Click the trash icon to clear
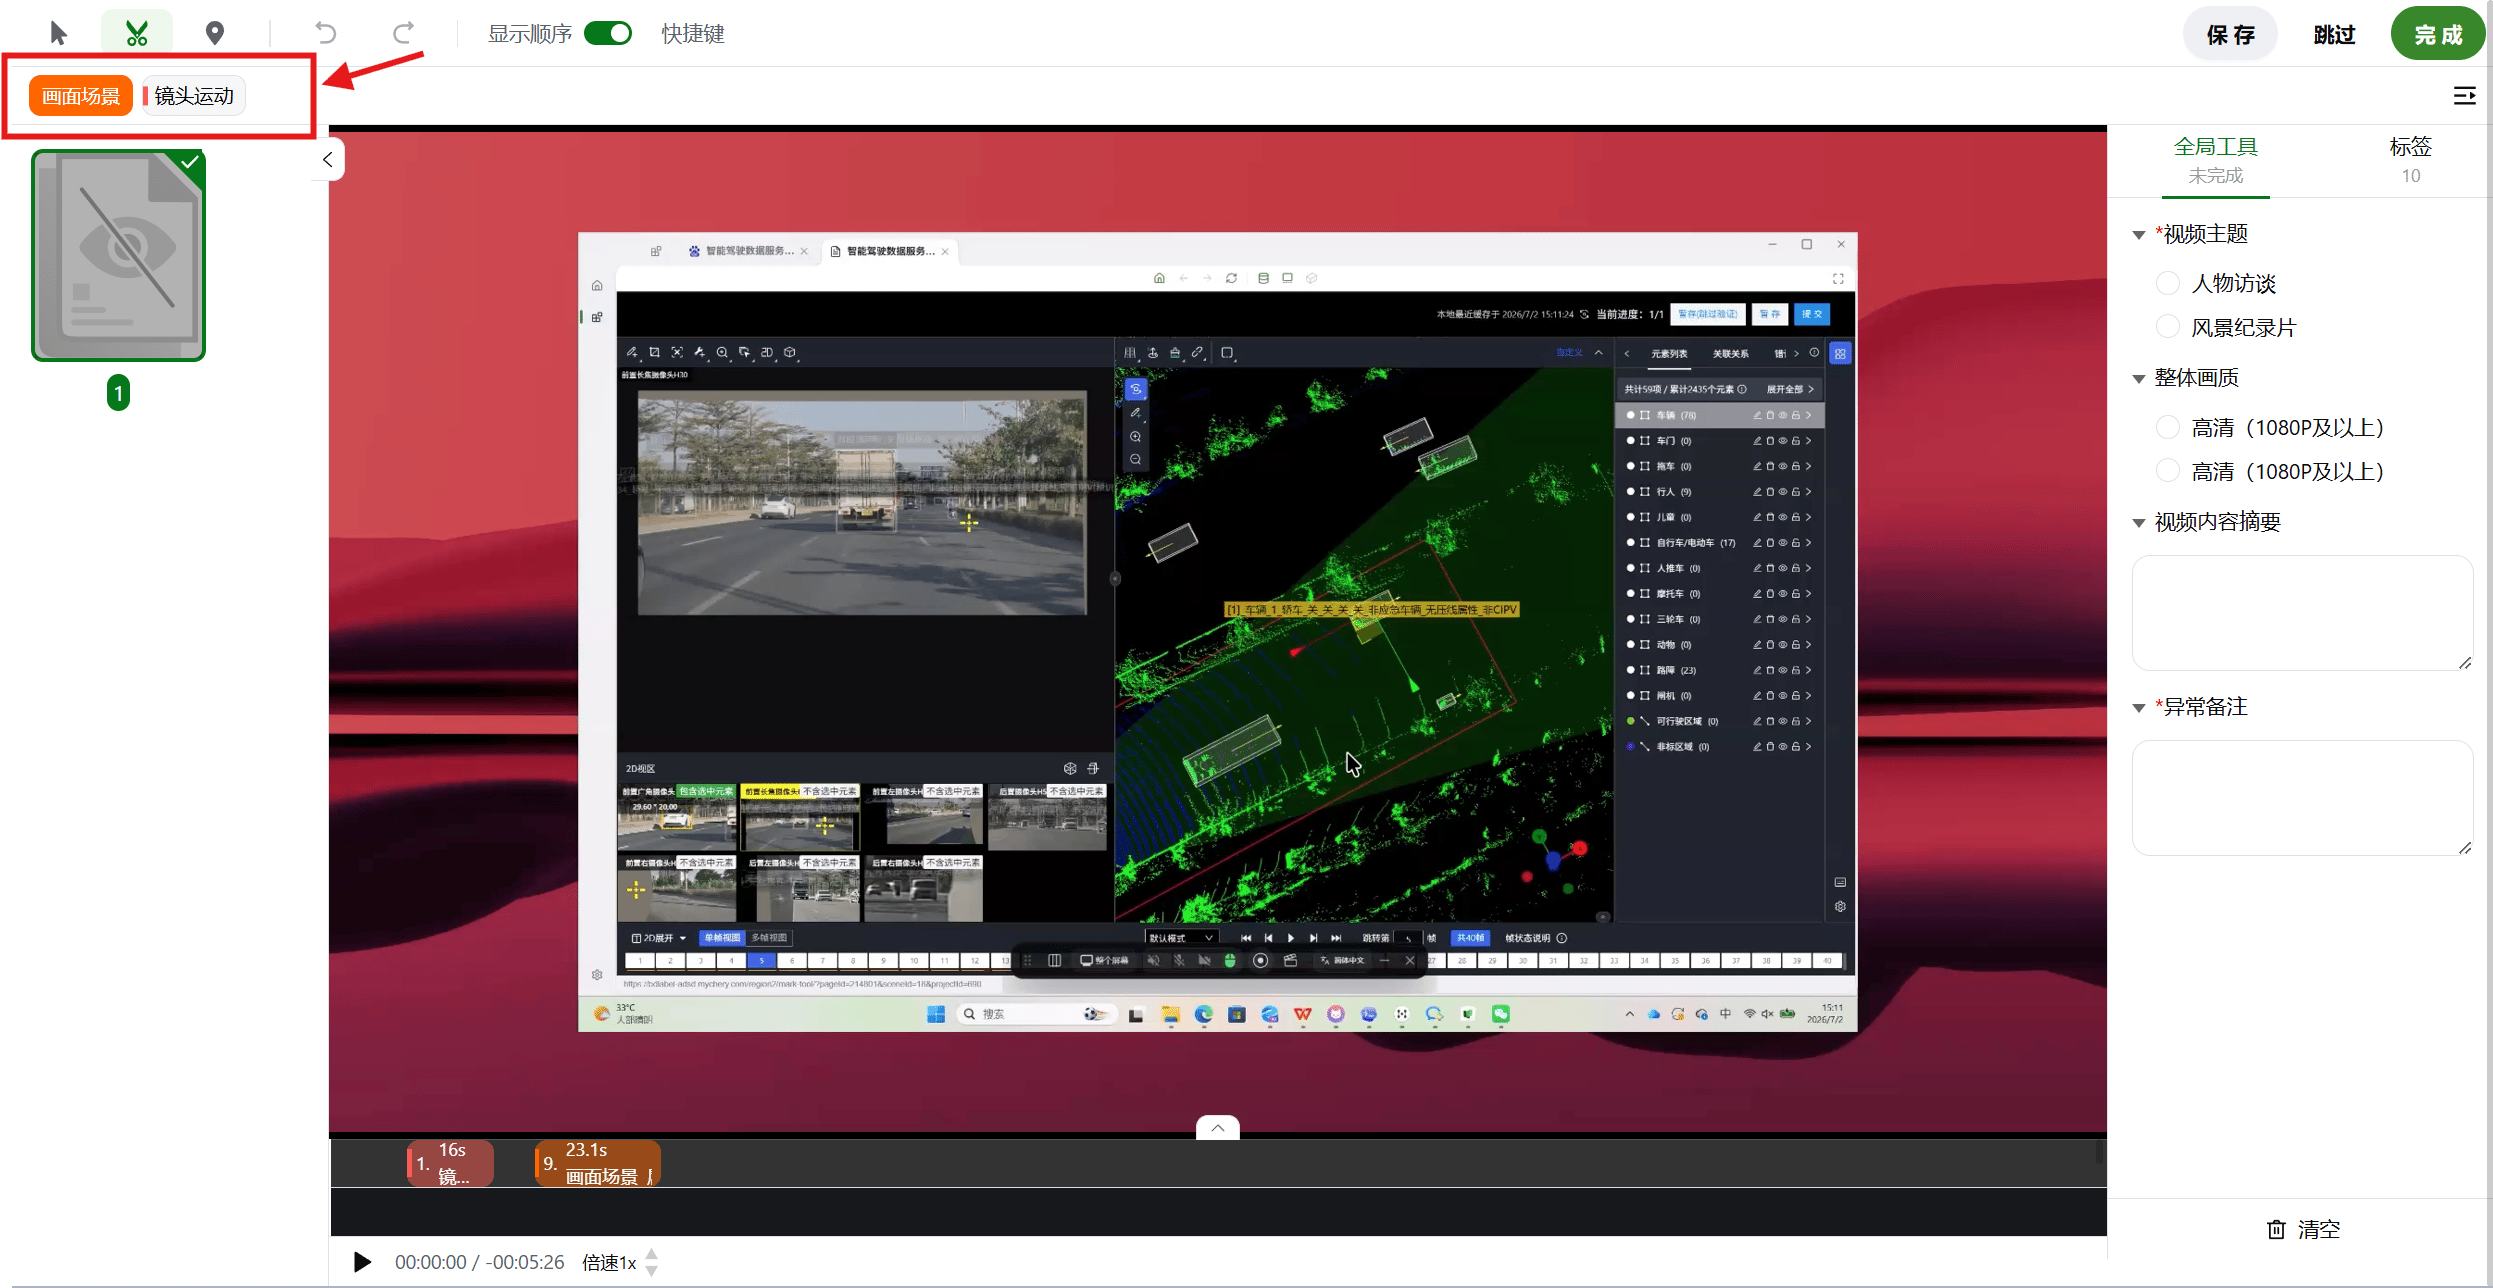 [x=2276, y=1229]
